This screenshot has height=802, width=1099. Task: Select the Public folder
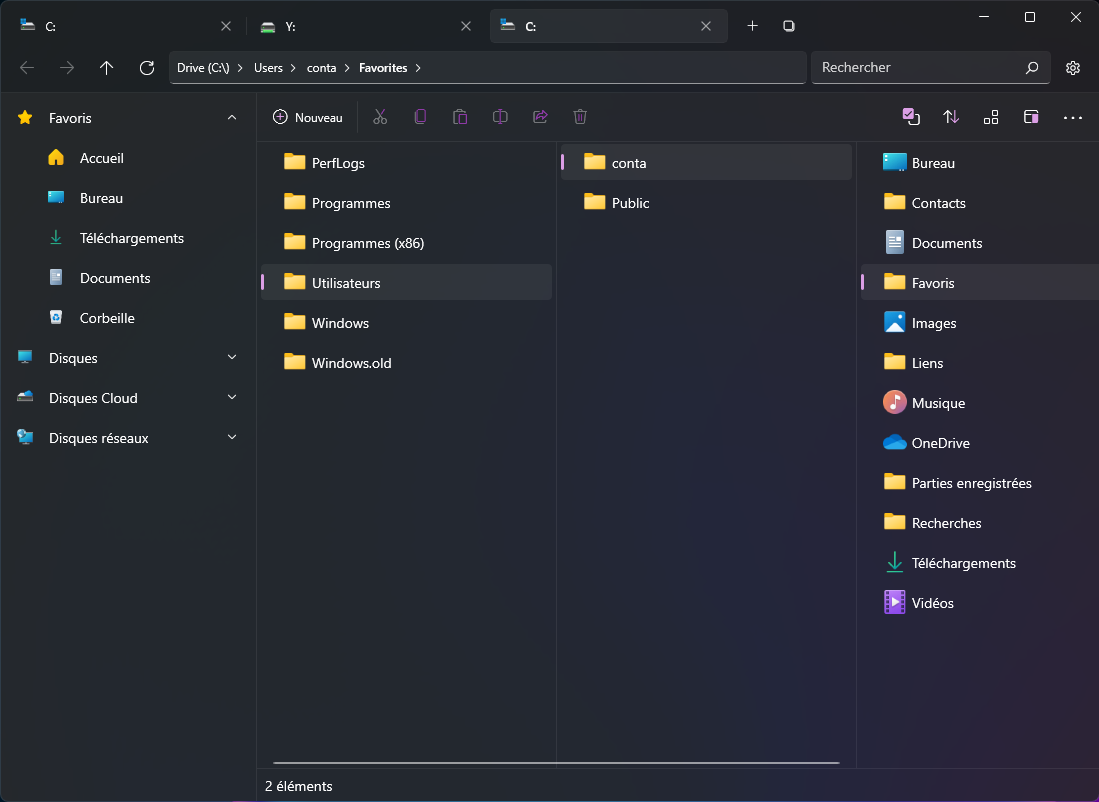pos(706,203)
